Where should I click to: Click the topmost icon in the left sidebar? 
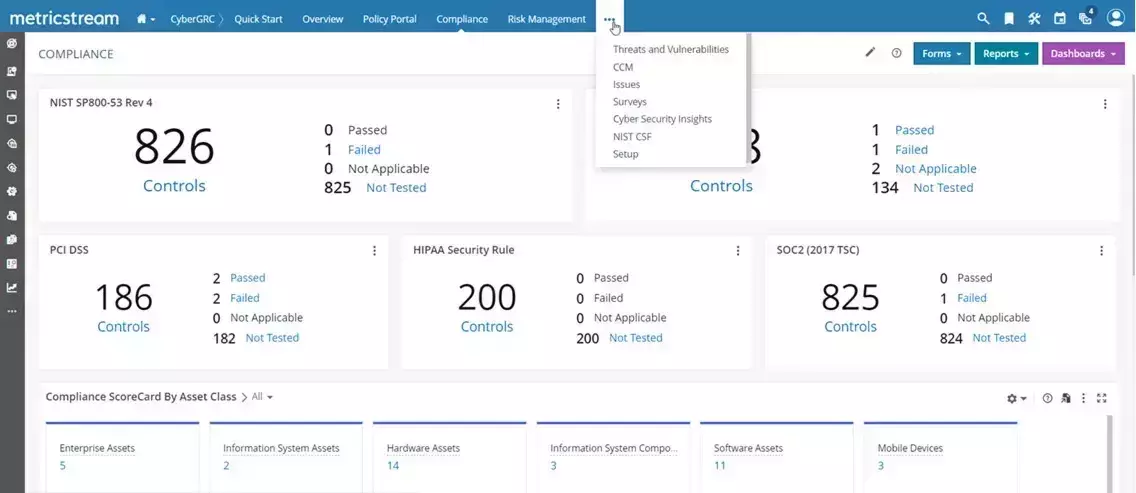(12, 44)
